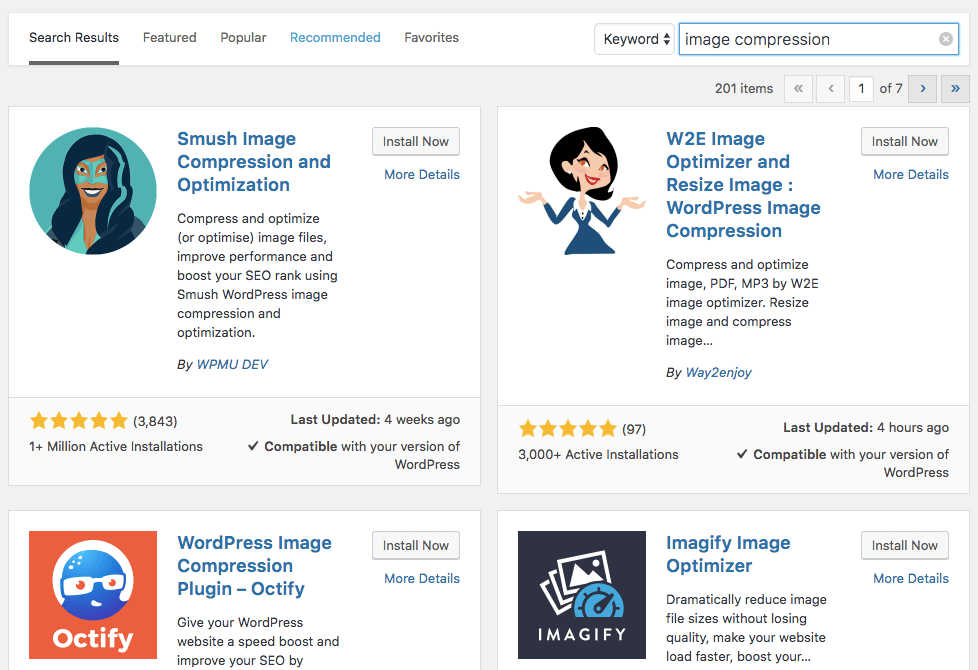Screen dimensions: 978x670
Task: Open the Popular plugins tab
Action: [243, 38]
